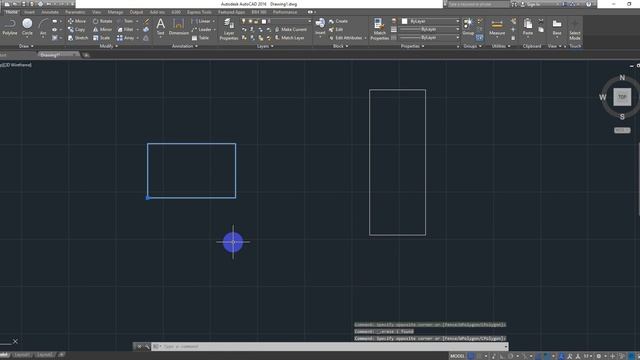The height and width of the screenshot is (360, 640).
Task: Expand the Draw panel dropdown
Action: [x=27, y=46]
